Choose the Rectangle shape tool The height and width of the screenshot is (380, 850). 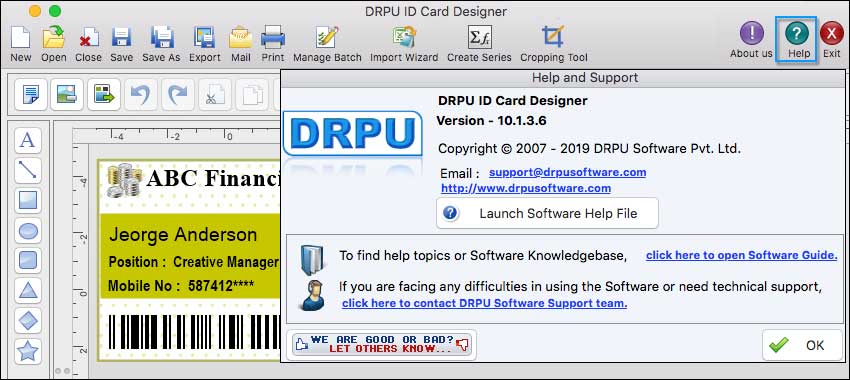28,201
